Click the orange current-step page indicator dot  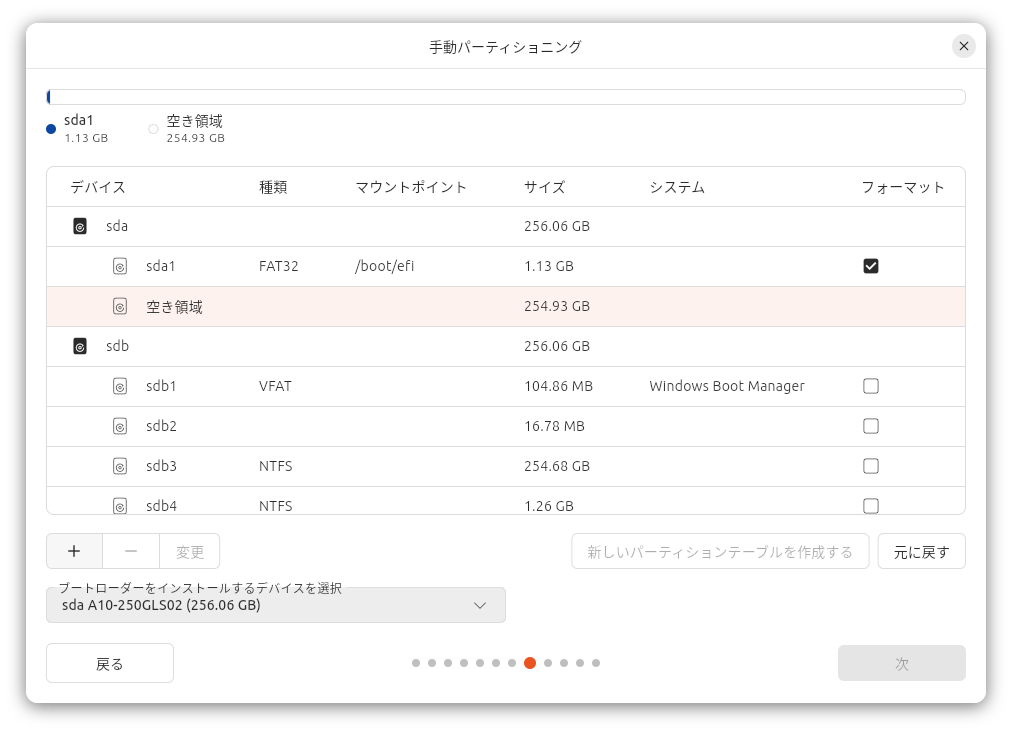pyautogui.click(x=530, y=663)
